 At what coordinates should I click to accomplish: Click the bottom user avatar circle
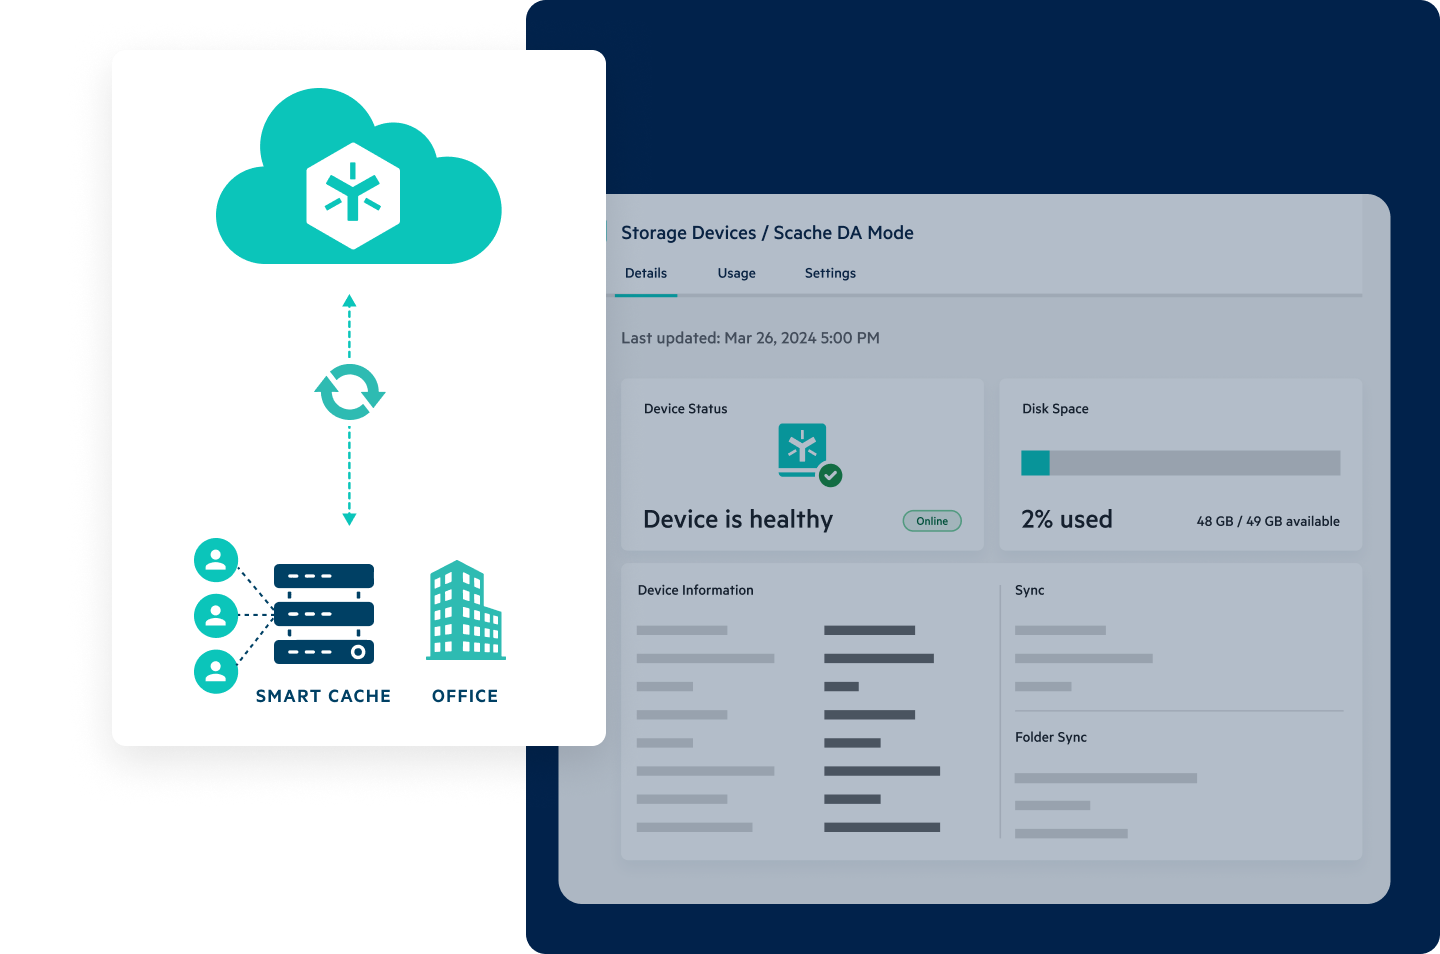pyautogui.click(x=216, y=672)
